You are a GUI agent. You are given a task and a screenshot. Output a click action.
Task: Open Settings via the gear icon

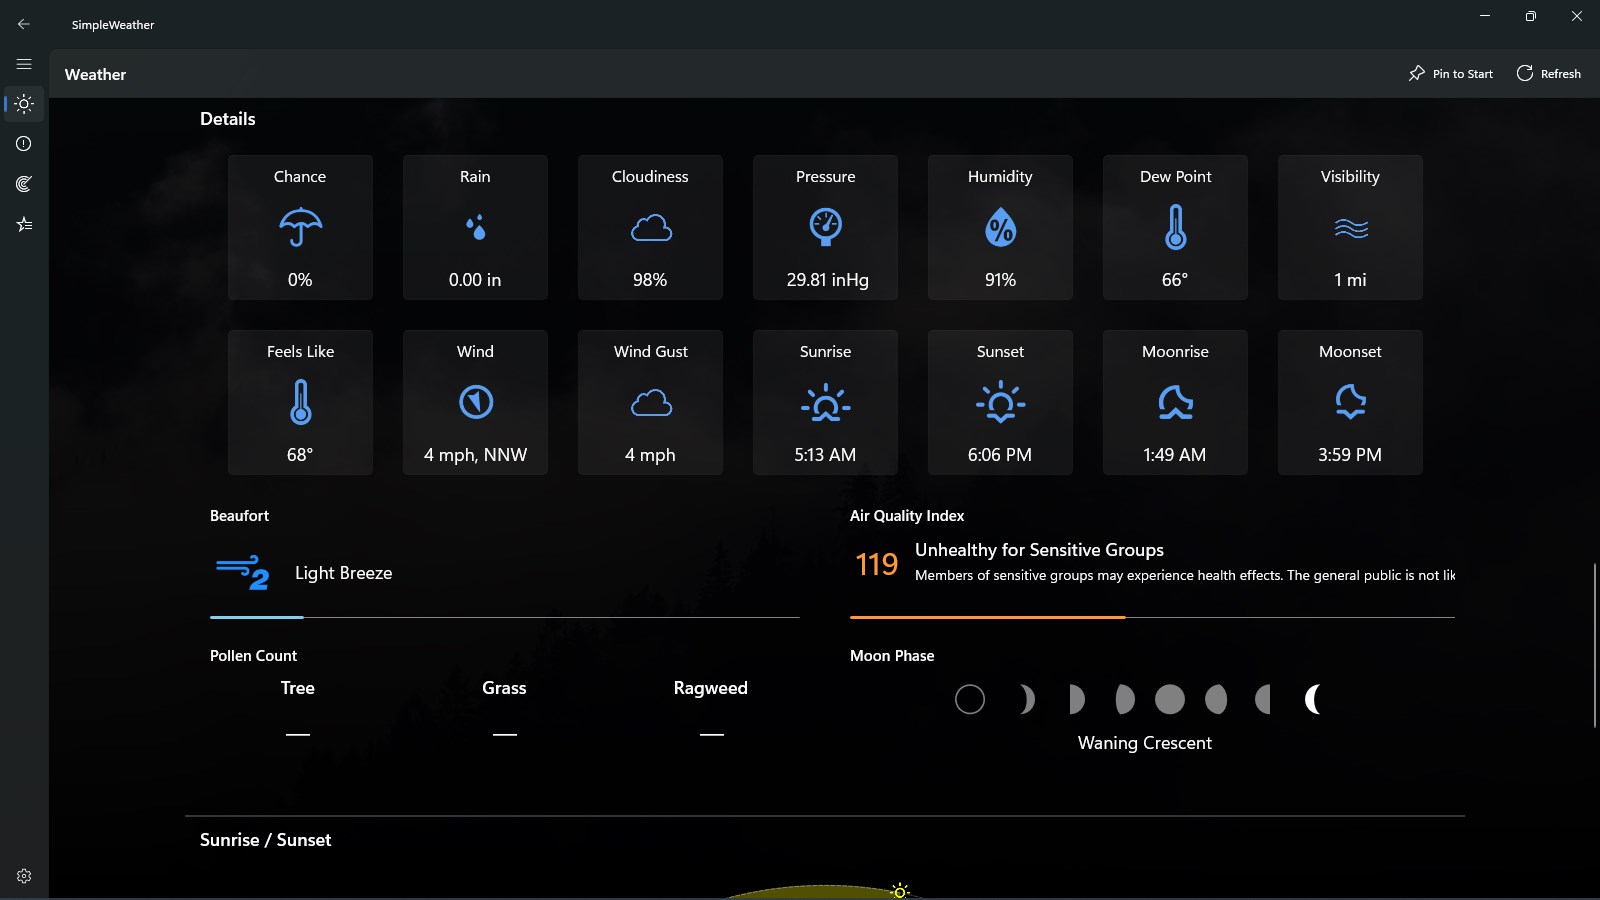coord(21,874)
